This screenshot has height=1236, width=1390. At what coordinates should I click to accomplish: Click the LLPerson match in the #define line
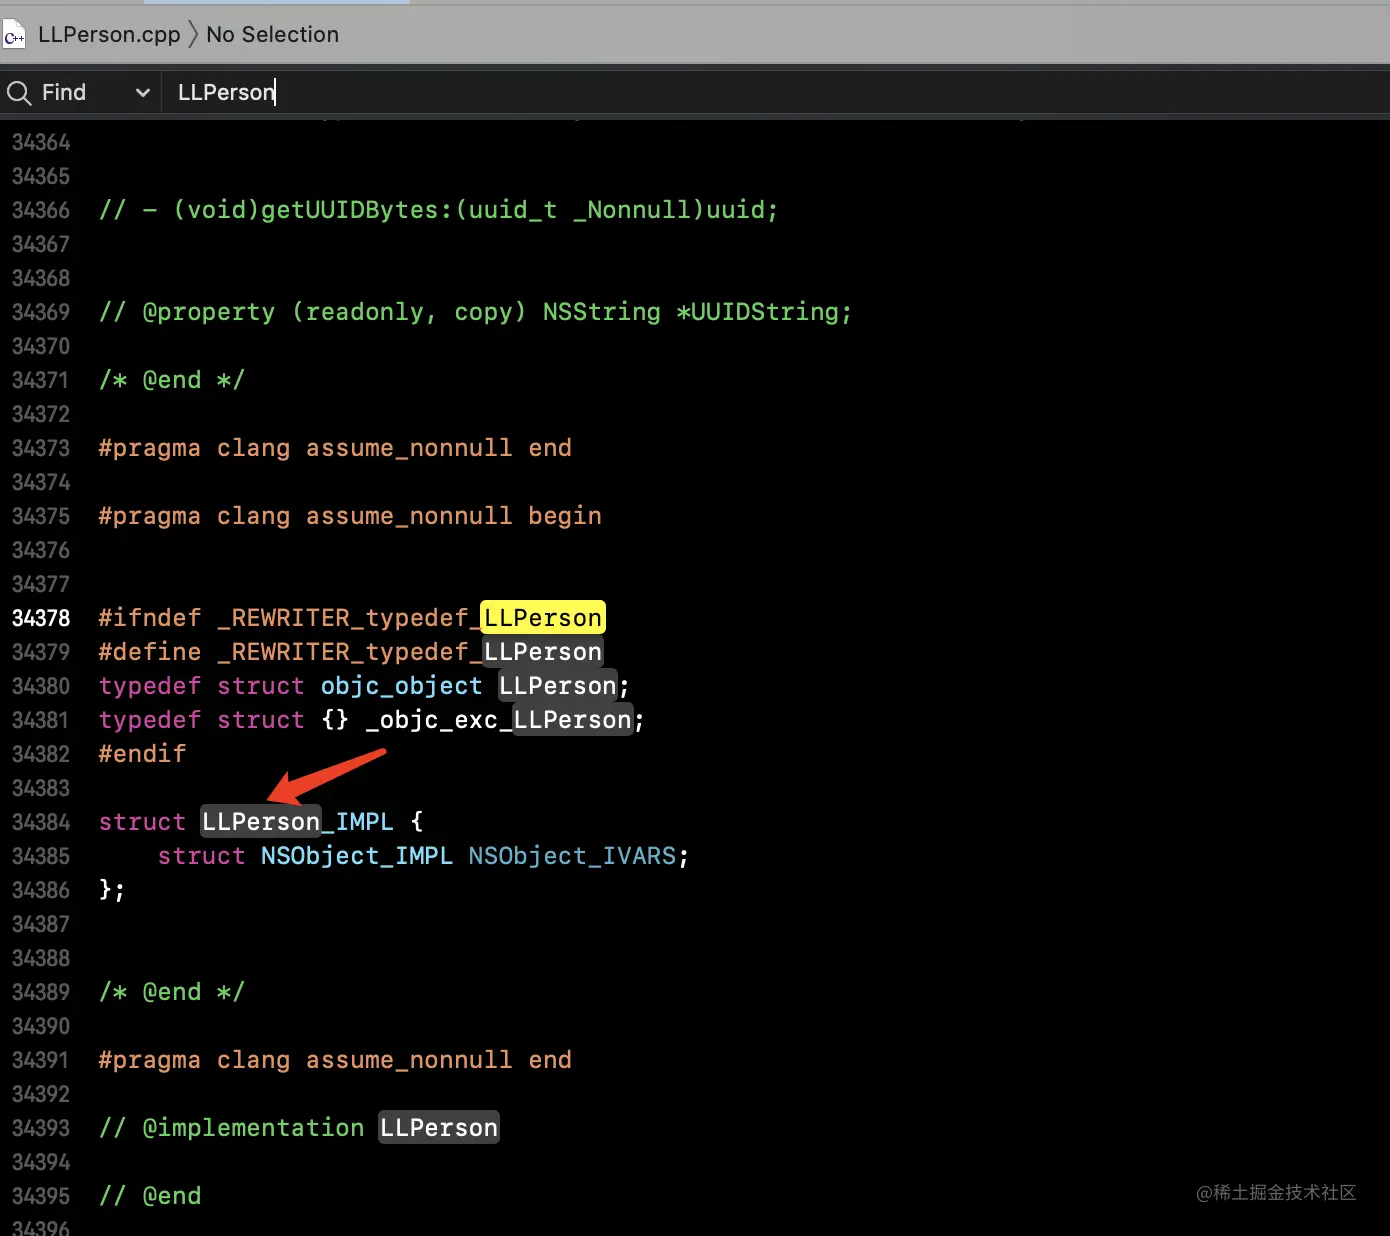(543, 652)
